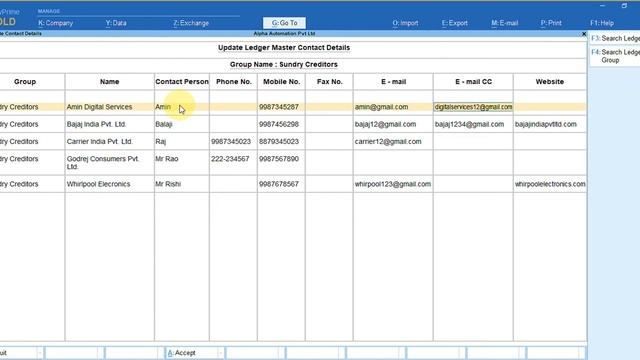Click e-mail whirpool123@gmail.com
The height and width of the screenshot is (360, 640).
pos(393,184)
